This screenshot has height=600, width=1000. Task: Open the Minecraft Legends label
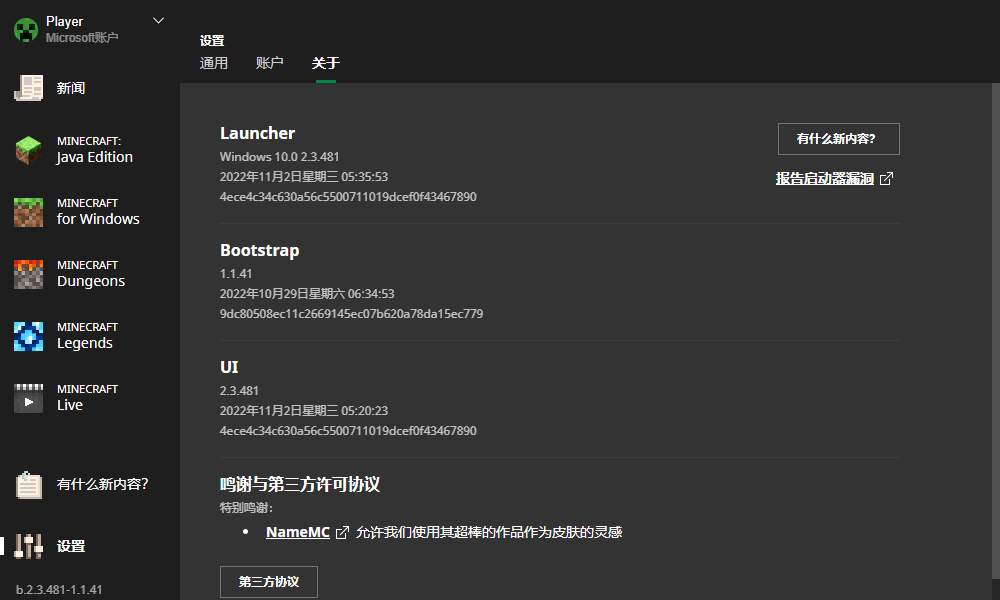click(87, 336)
